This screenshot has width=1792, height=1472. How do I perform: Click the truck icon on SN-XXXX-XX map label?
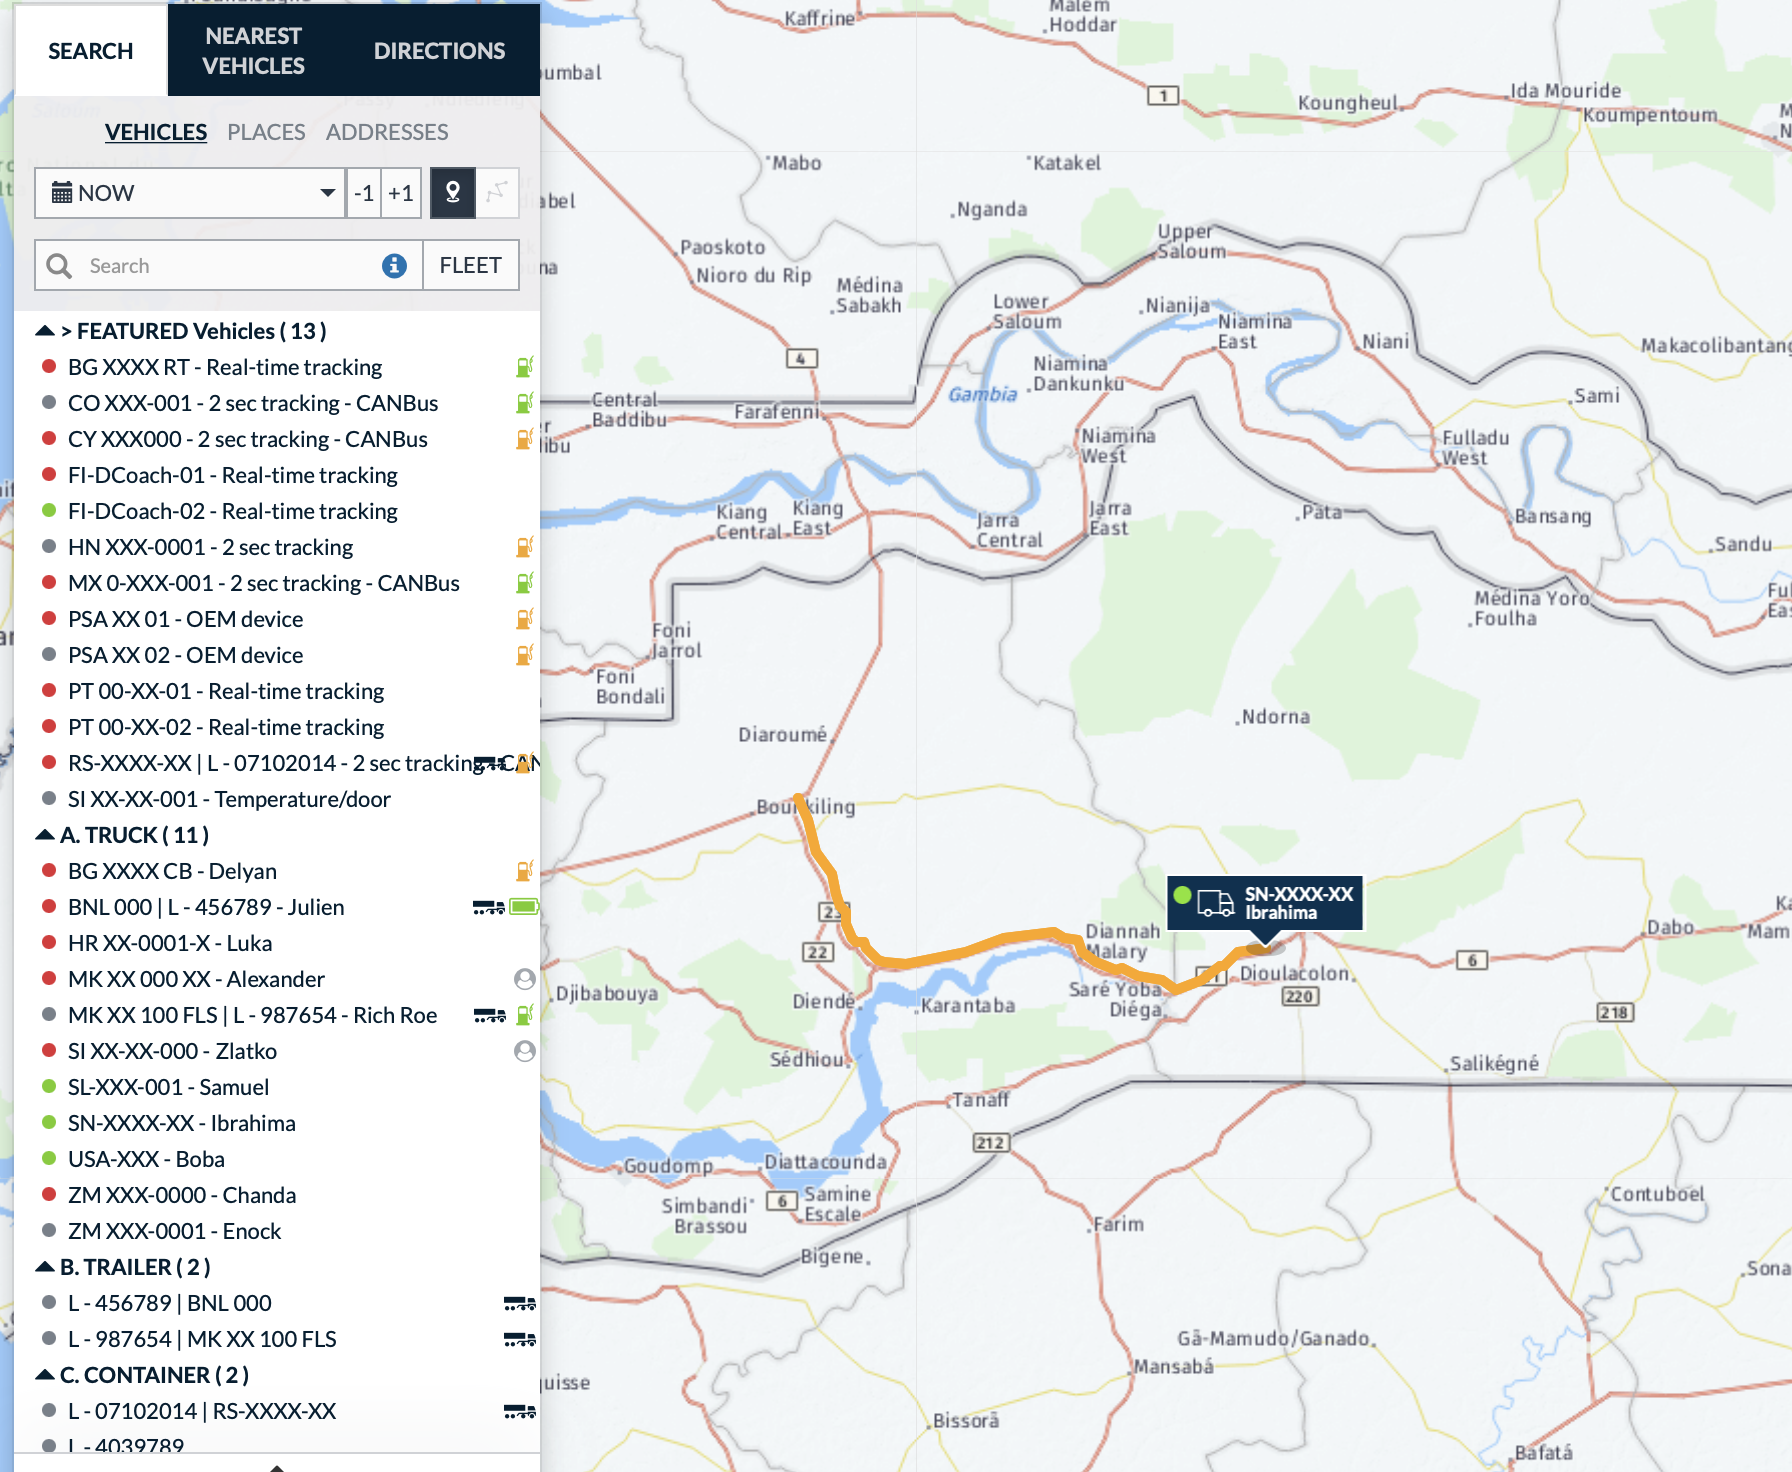(1215, 903)
